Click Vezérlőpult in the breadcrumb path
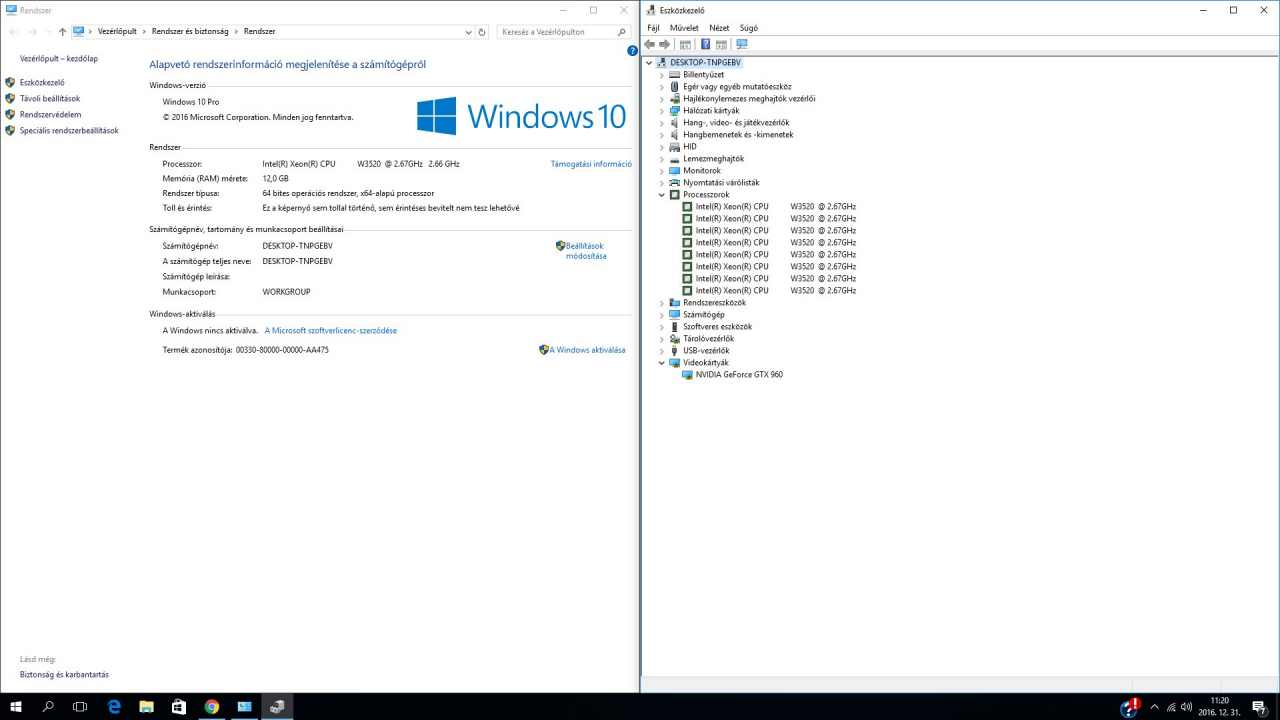Image resolution: width=1280 pixels, height=720 pixels. tap(117, 32)
